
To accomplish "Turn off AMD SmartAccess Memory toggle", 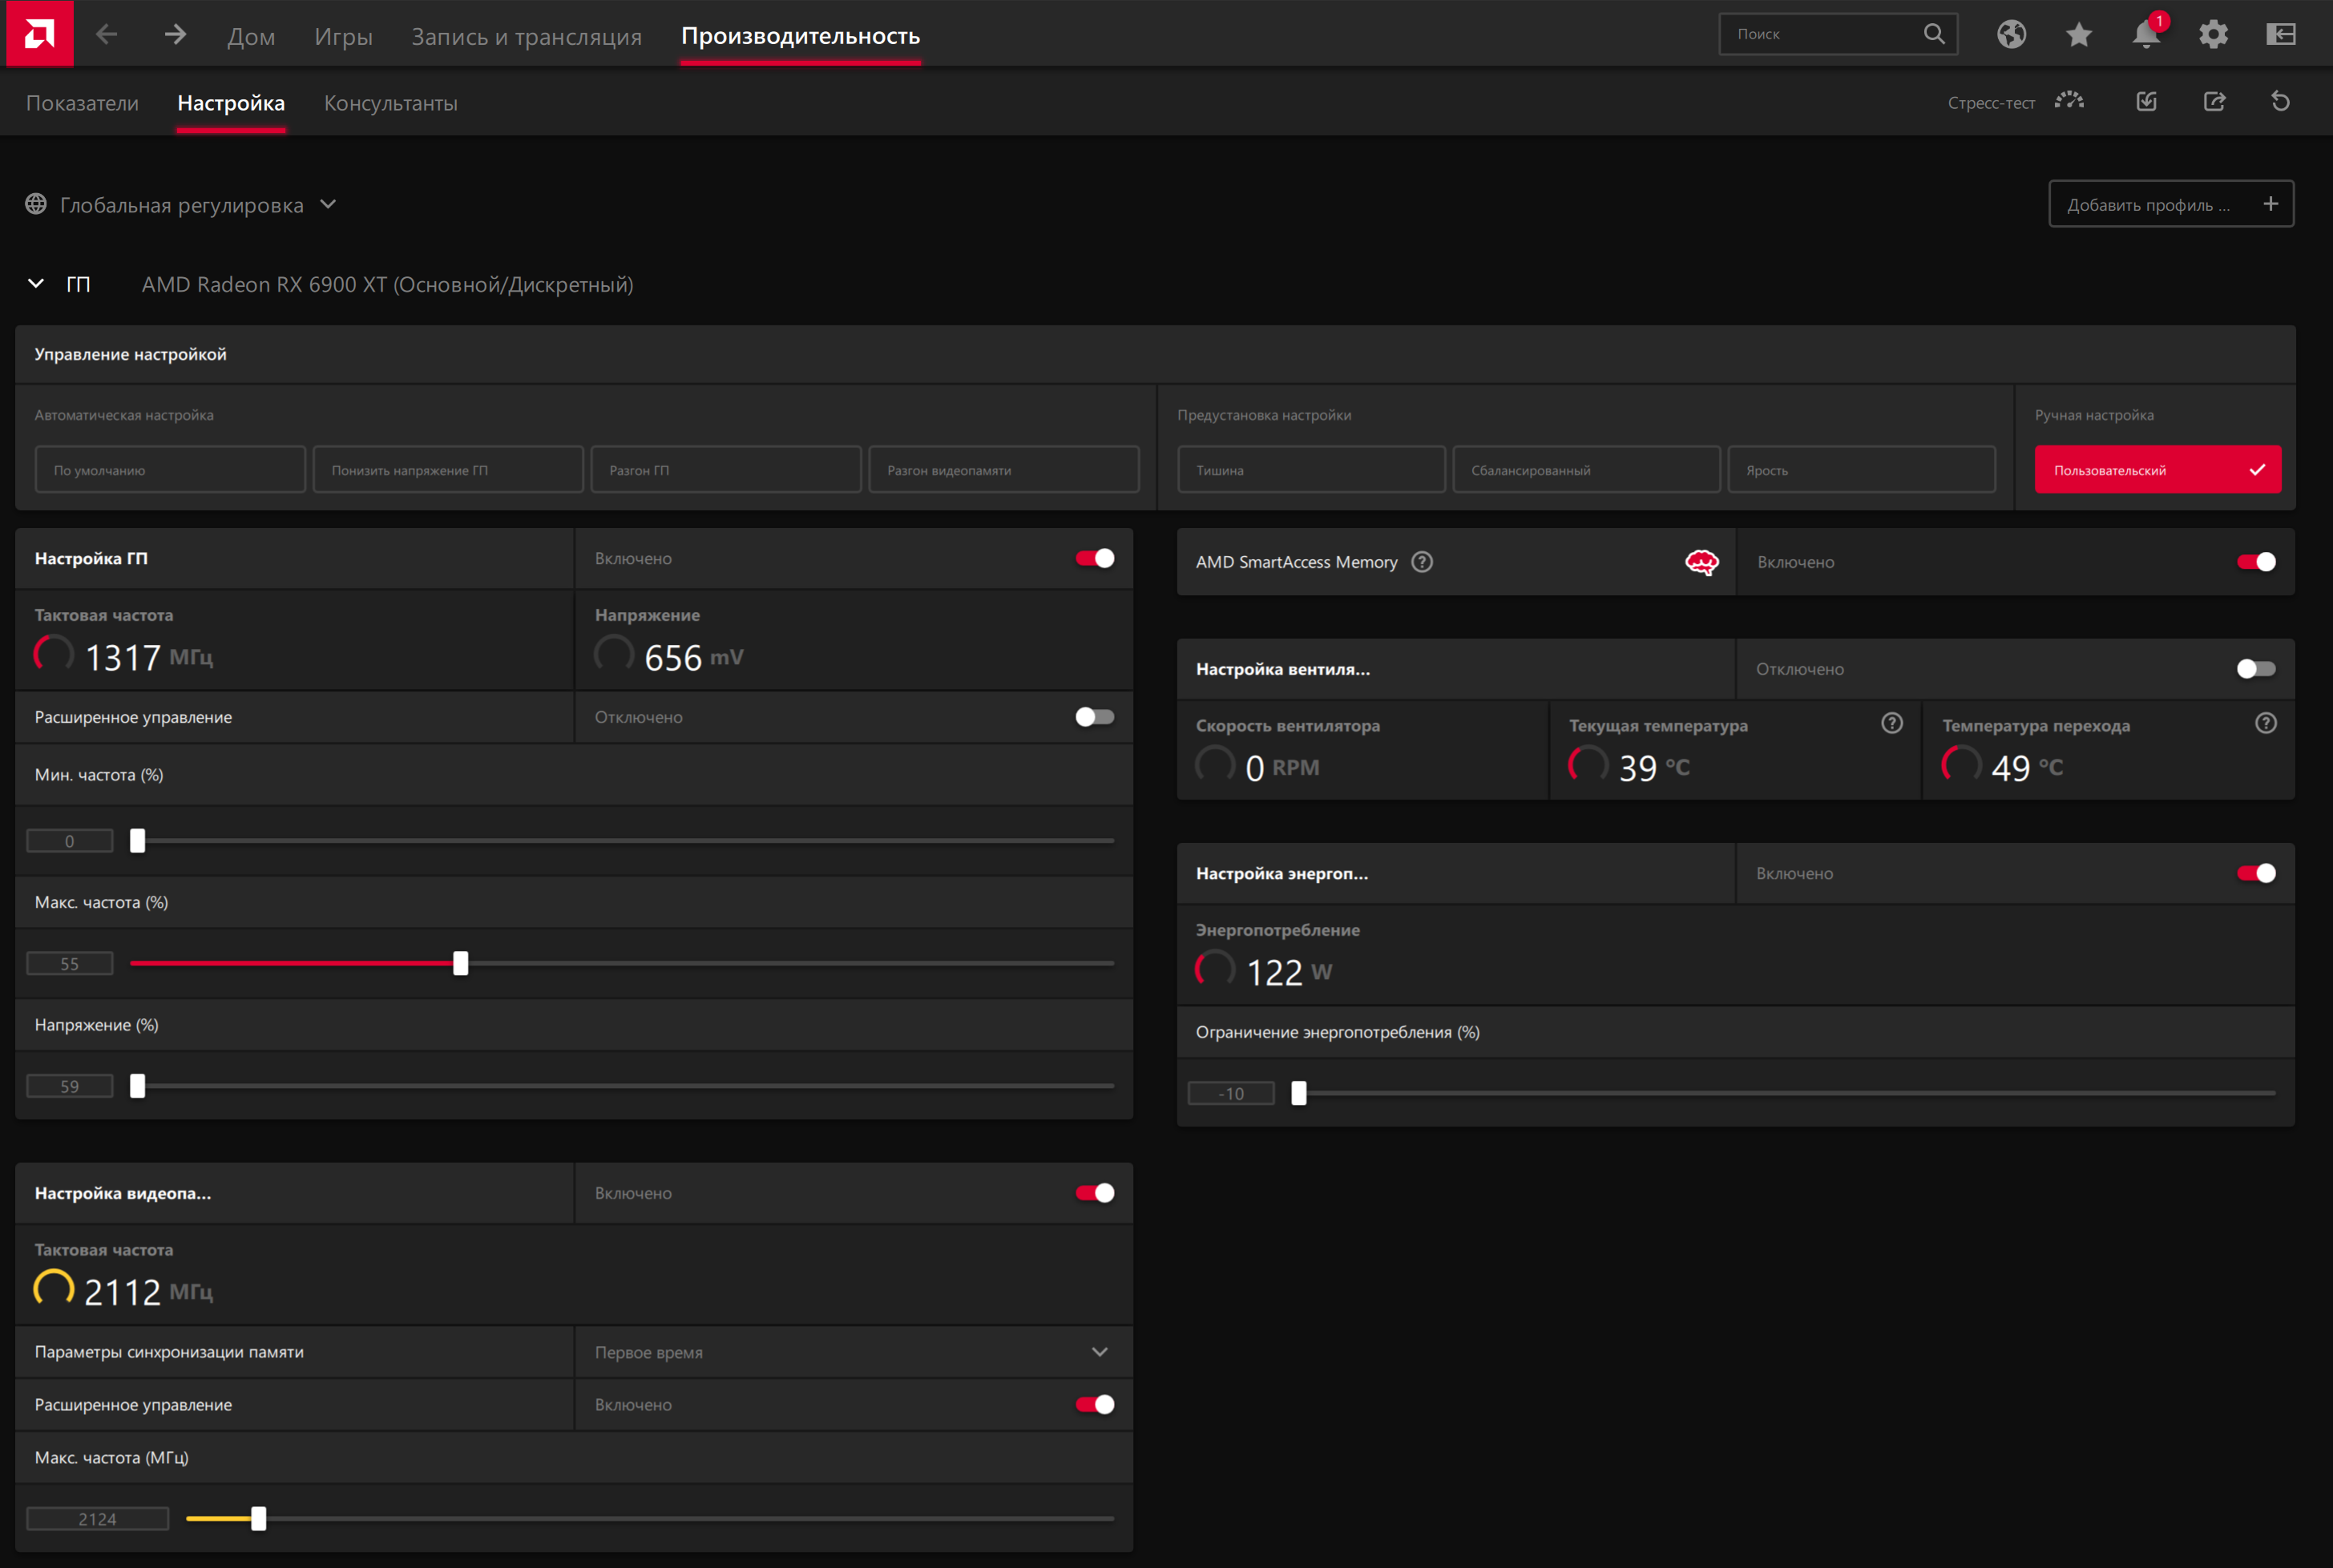I will (x=2255, y=562).
